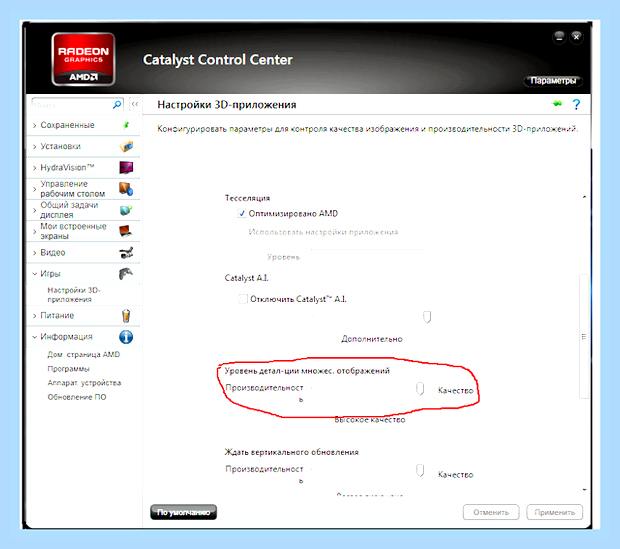Screen dimensions: 620x549
Task: Click the settings panel vertical scrollbar
Action: 584,336
